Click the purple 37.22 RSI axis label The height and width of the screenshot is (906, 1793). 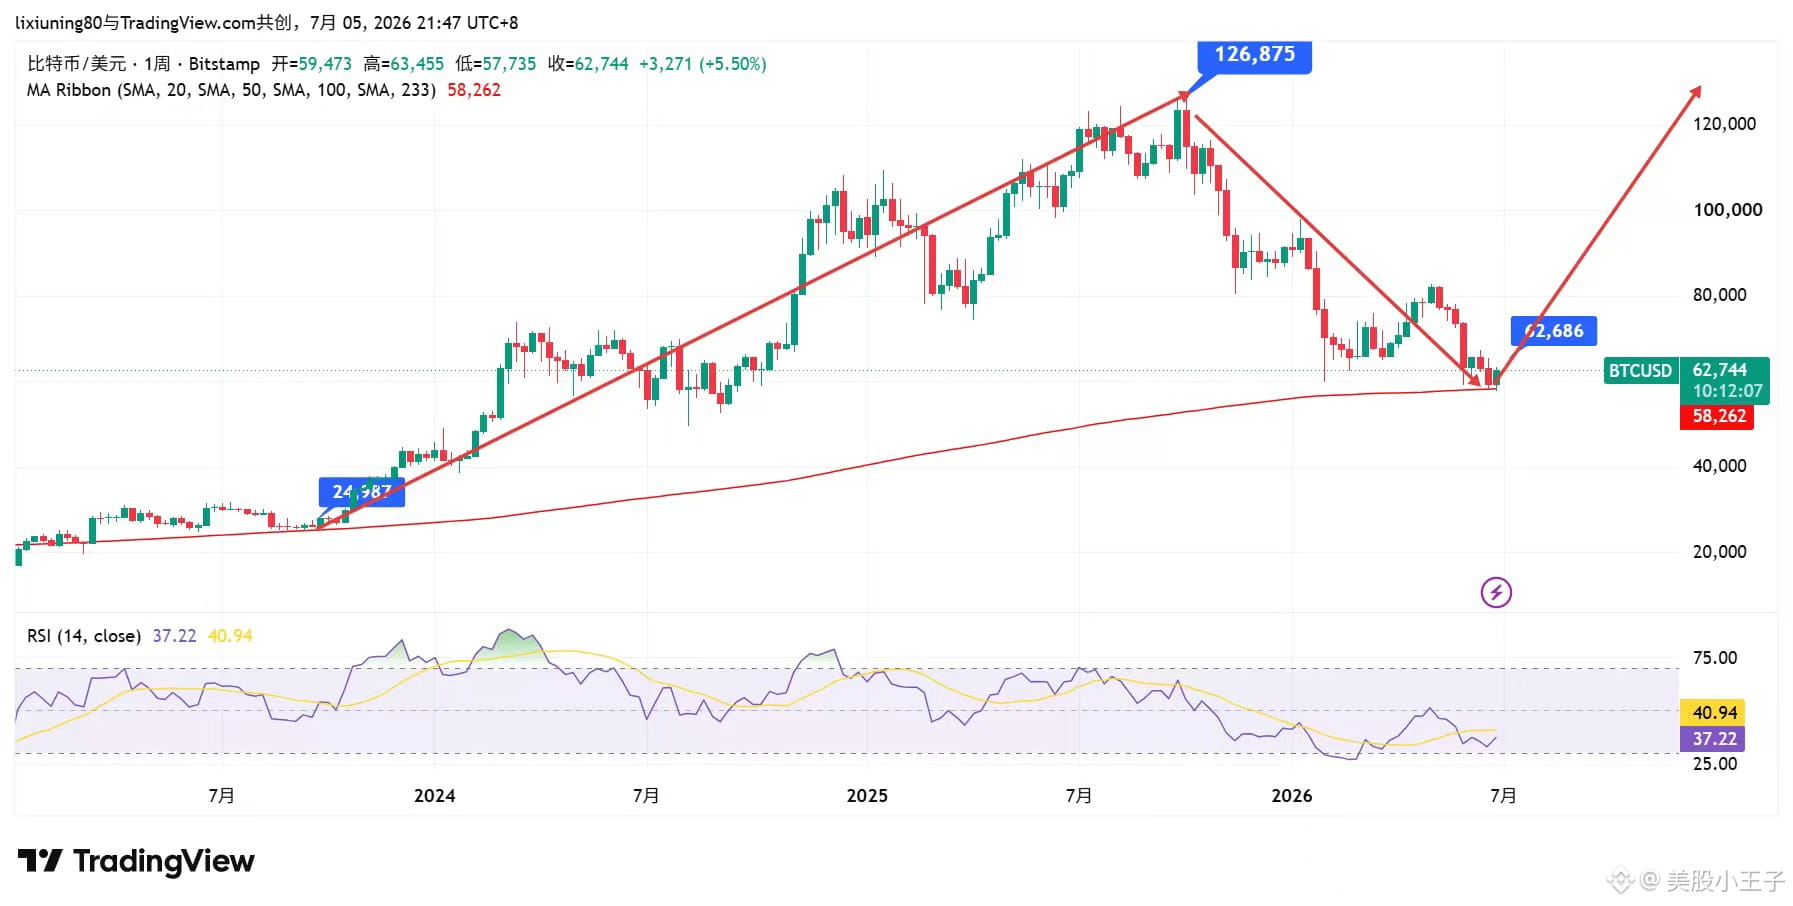click(1714, 739)
